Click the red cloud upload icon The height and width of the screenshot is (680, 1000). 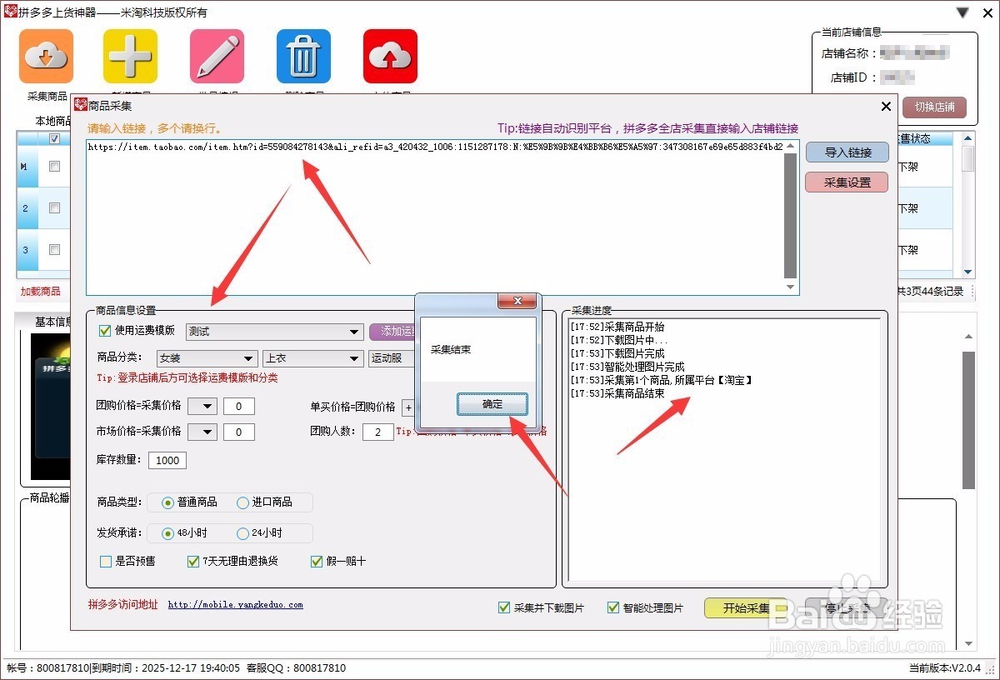coord(390,56)
